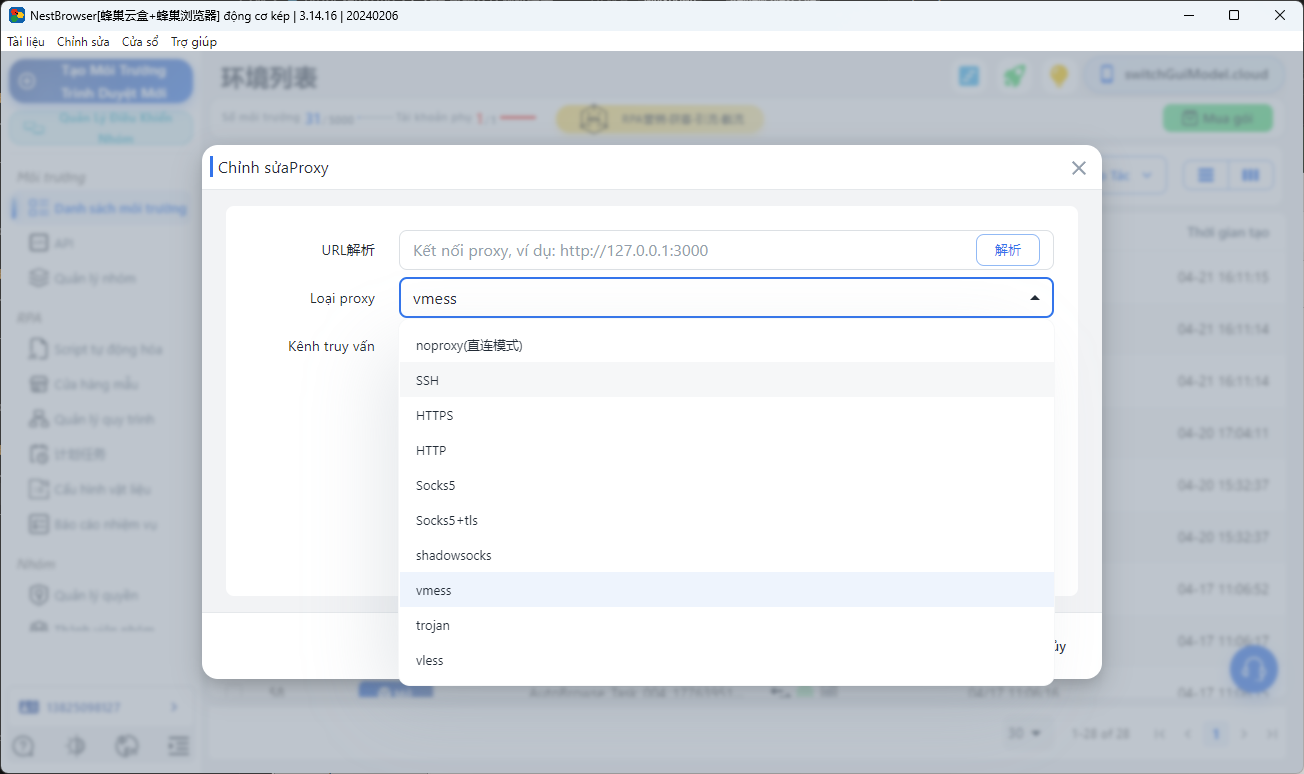Click the yellow lightbulb icon
The image size is (1304, 774).
[1059, 76]
